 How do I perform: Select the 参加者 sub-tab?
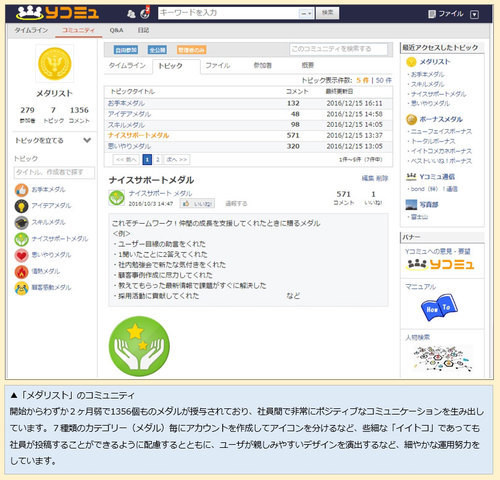tap(263, 65)
